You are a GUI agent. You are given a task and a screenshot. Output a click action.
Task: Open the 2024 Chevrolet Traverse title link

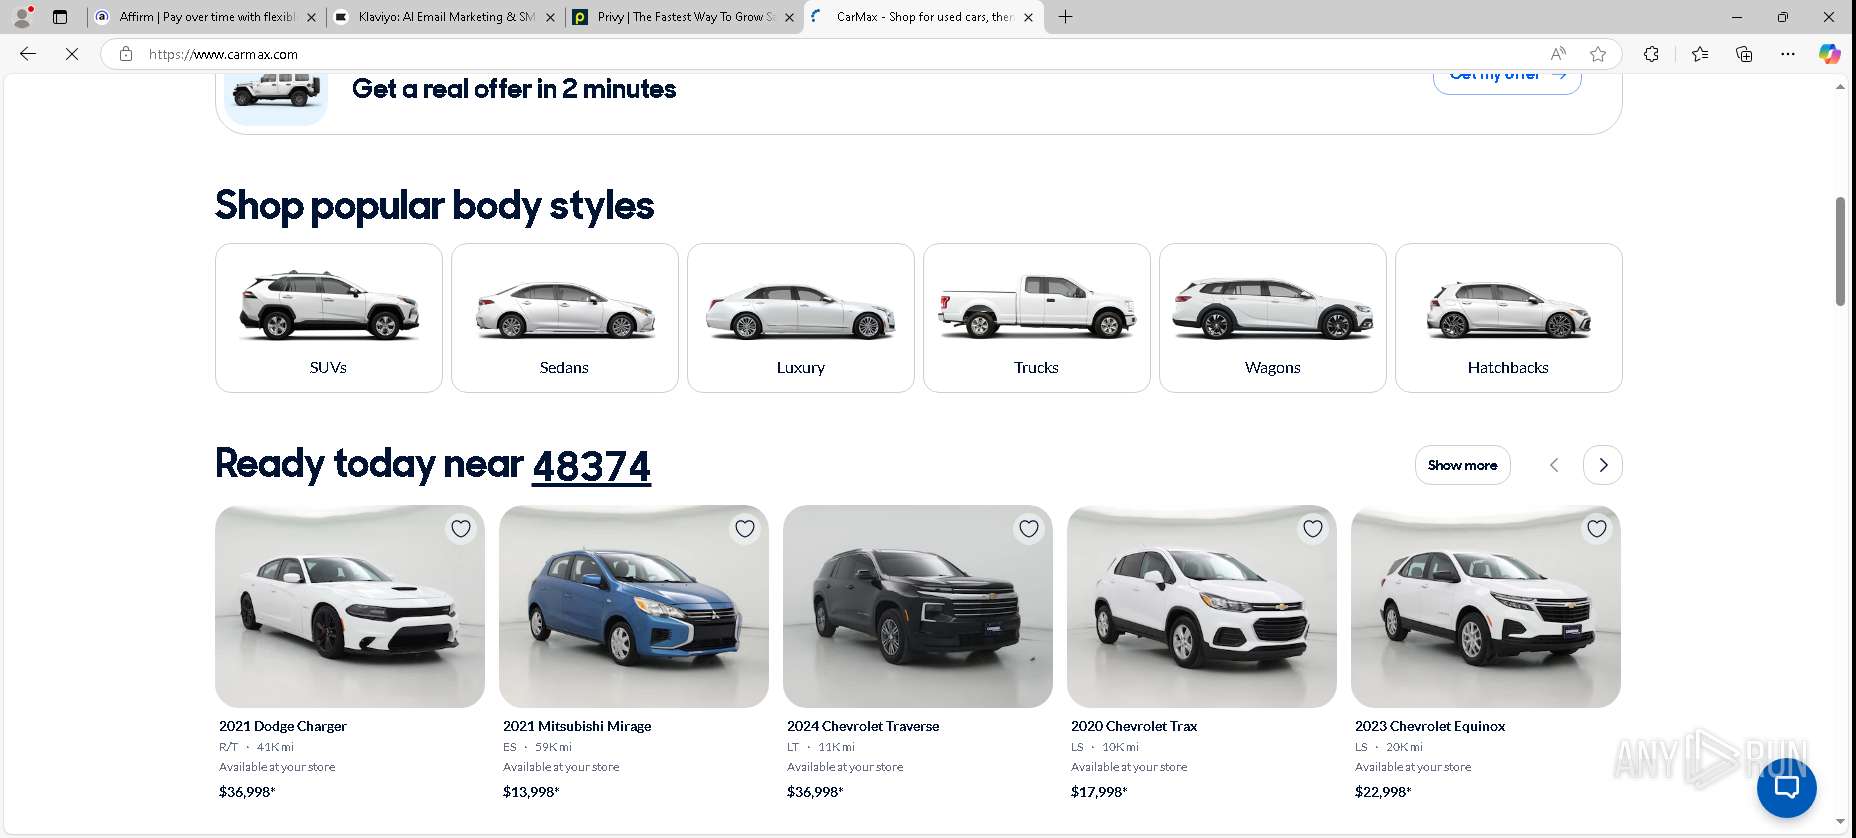863,726
